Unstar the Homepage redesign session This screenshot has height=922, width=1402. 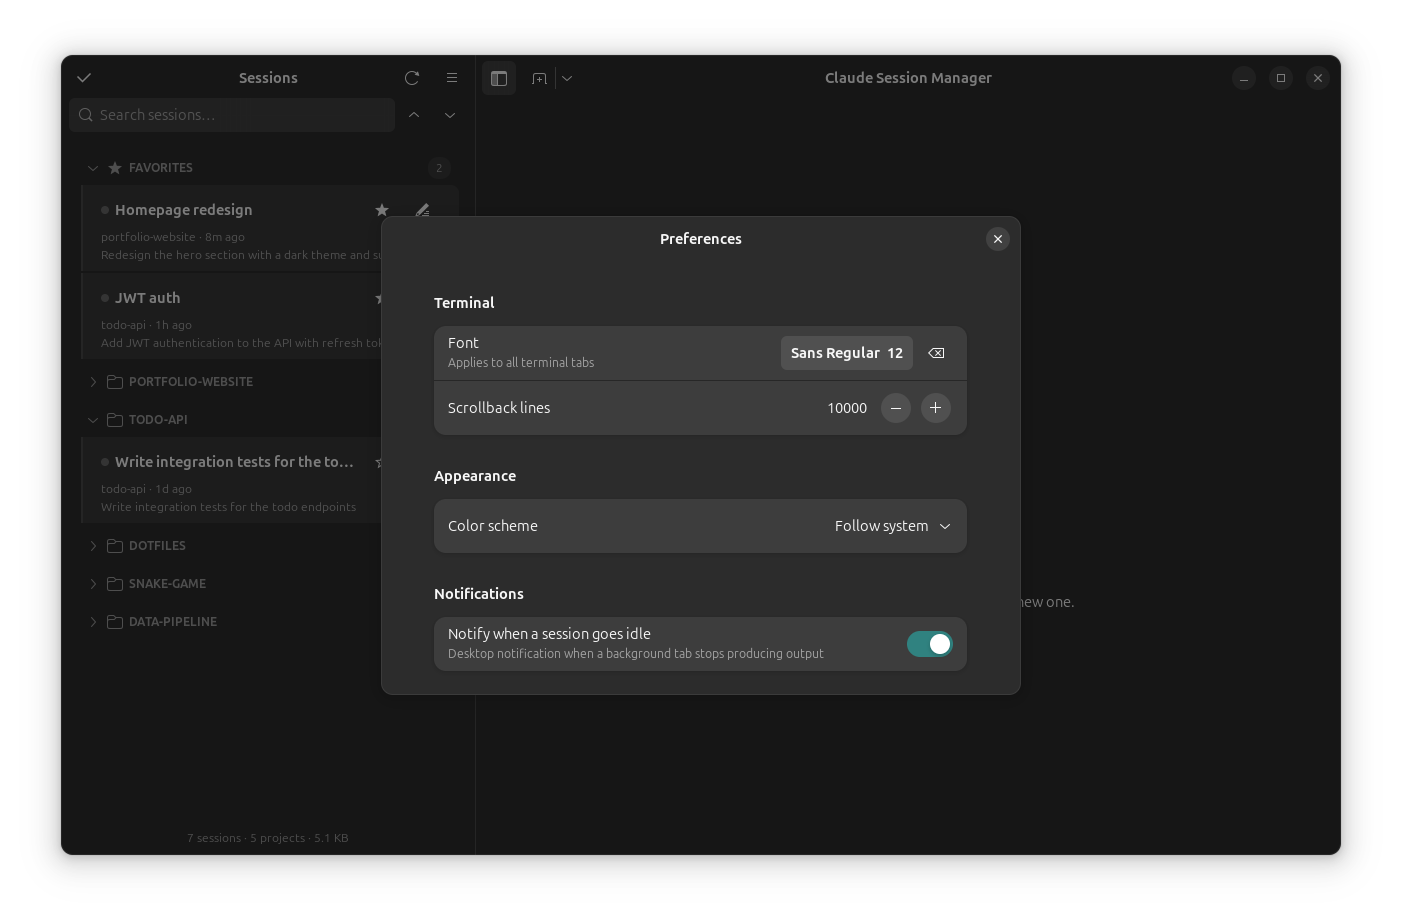tap(382, 210)
